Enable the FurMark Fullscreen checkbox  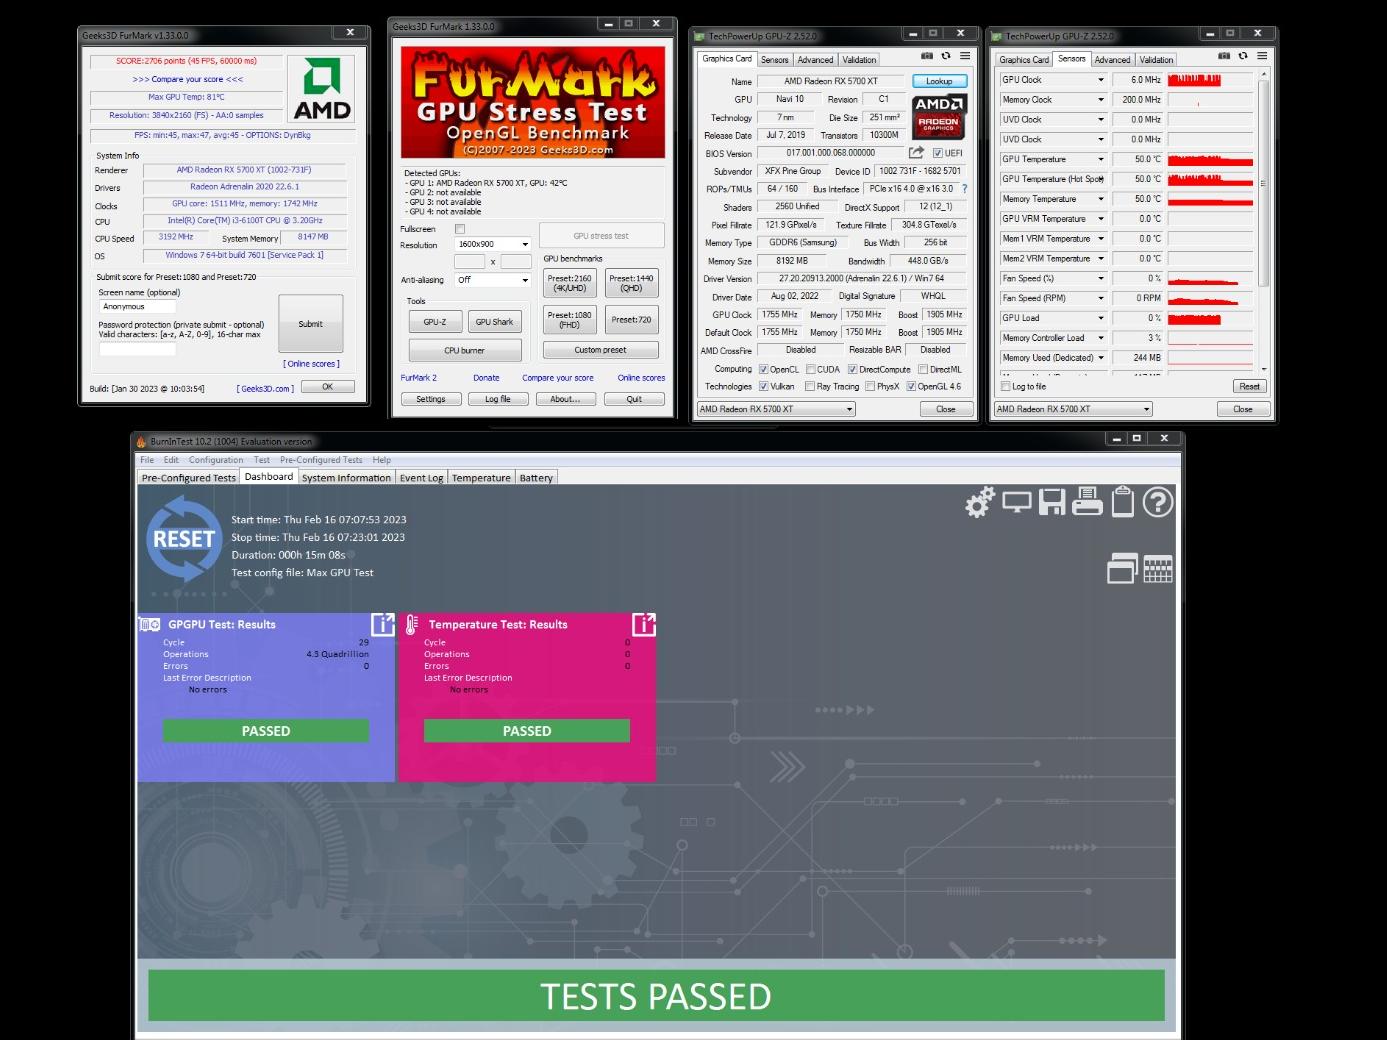(460, 229)
